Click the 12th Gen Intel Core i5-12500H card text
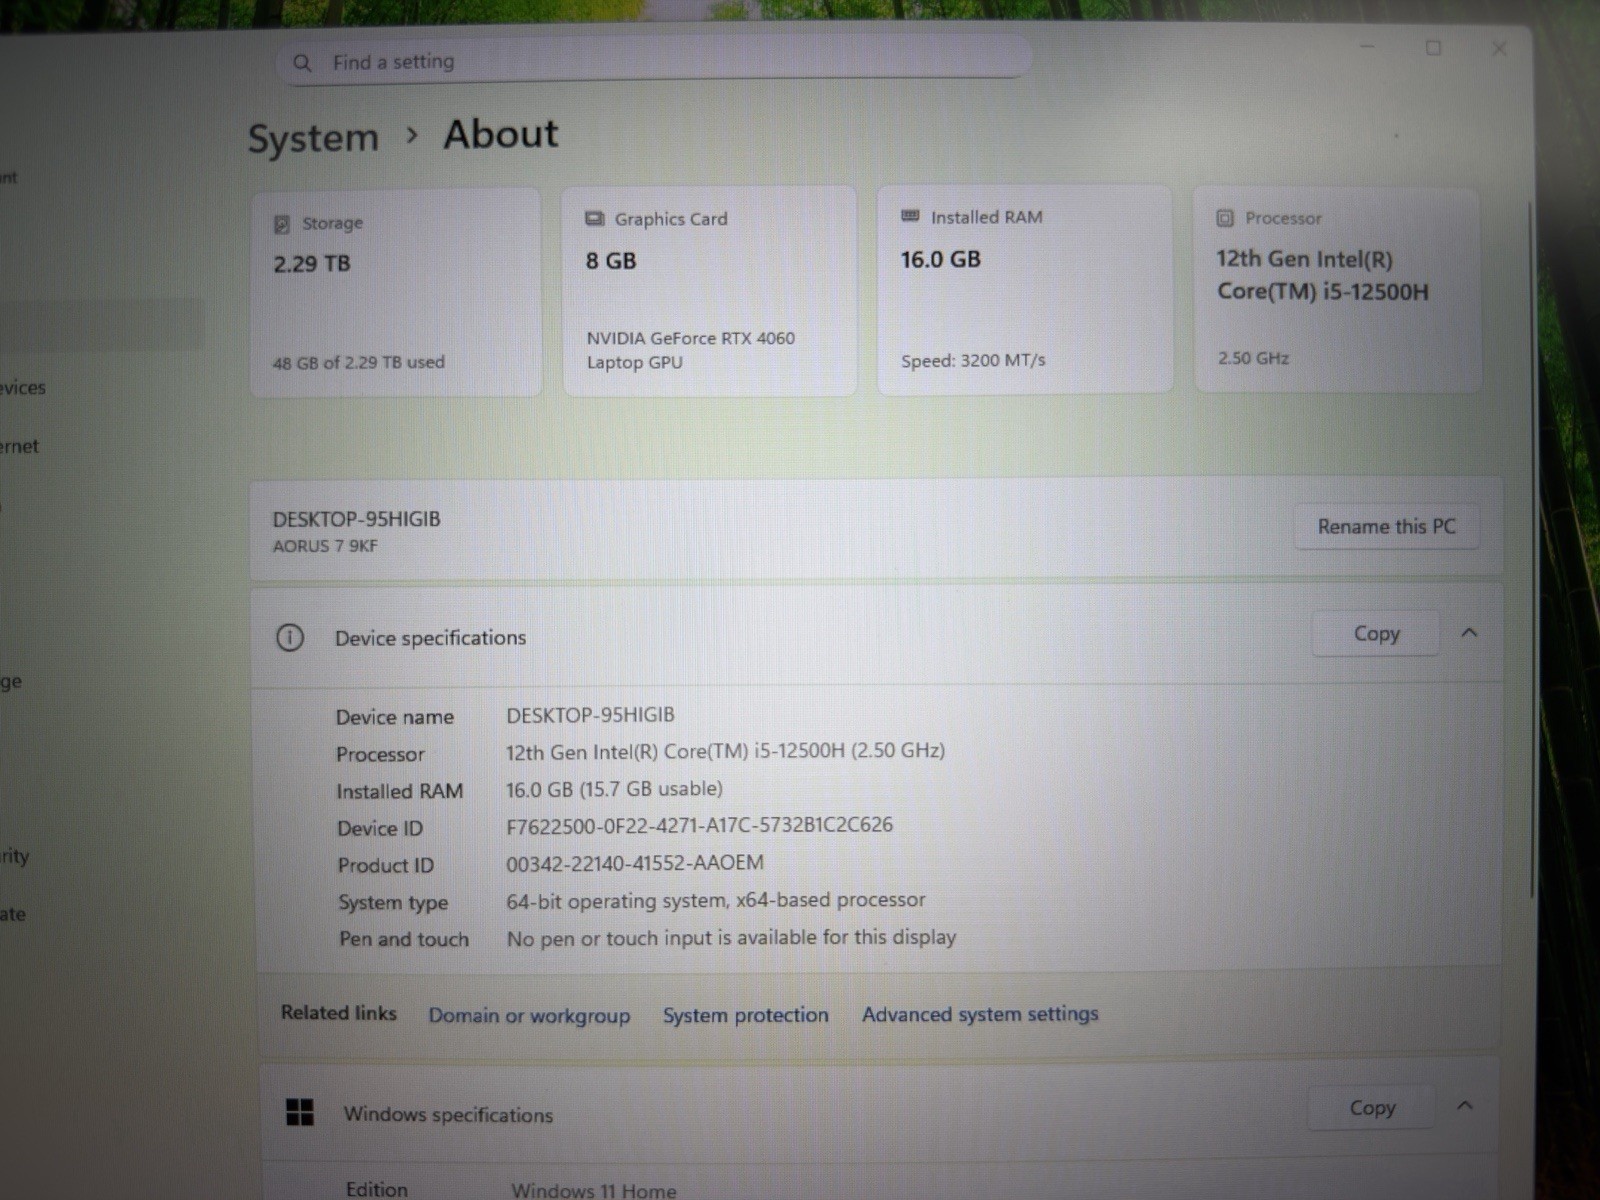1600x1200 pixels. tap(1322, 275)
